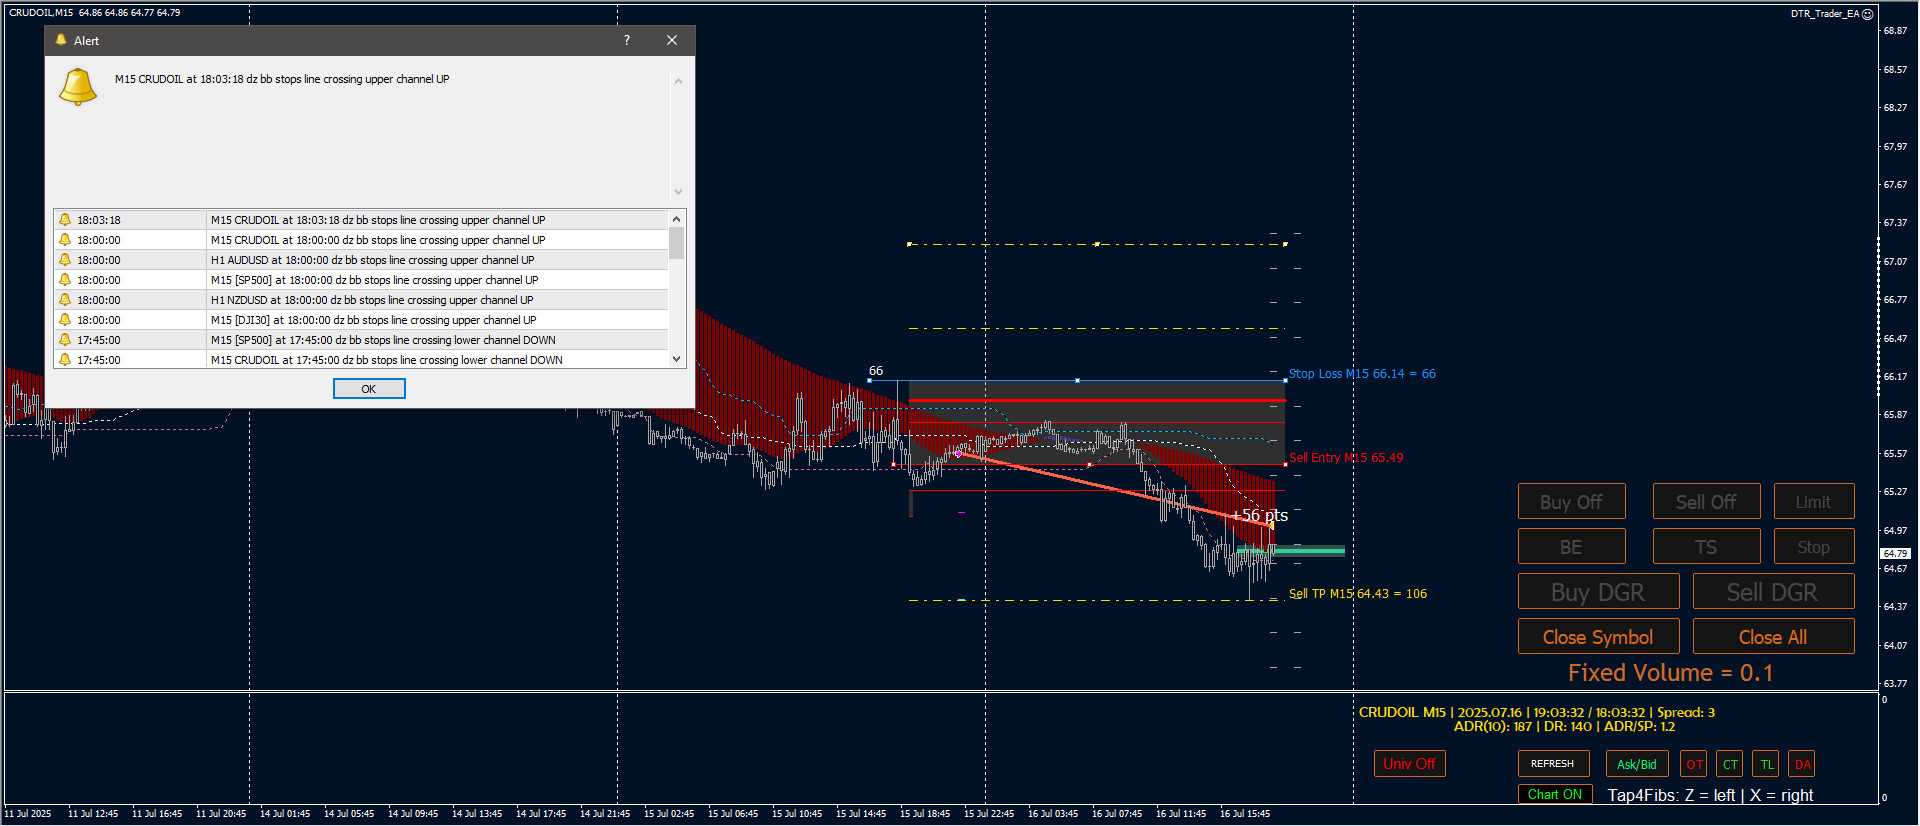Click OK in the Alert dialog
The image size is (1920, 826).
coord(369,389)
